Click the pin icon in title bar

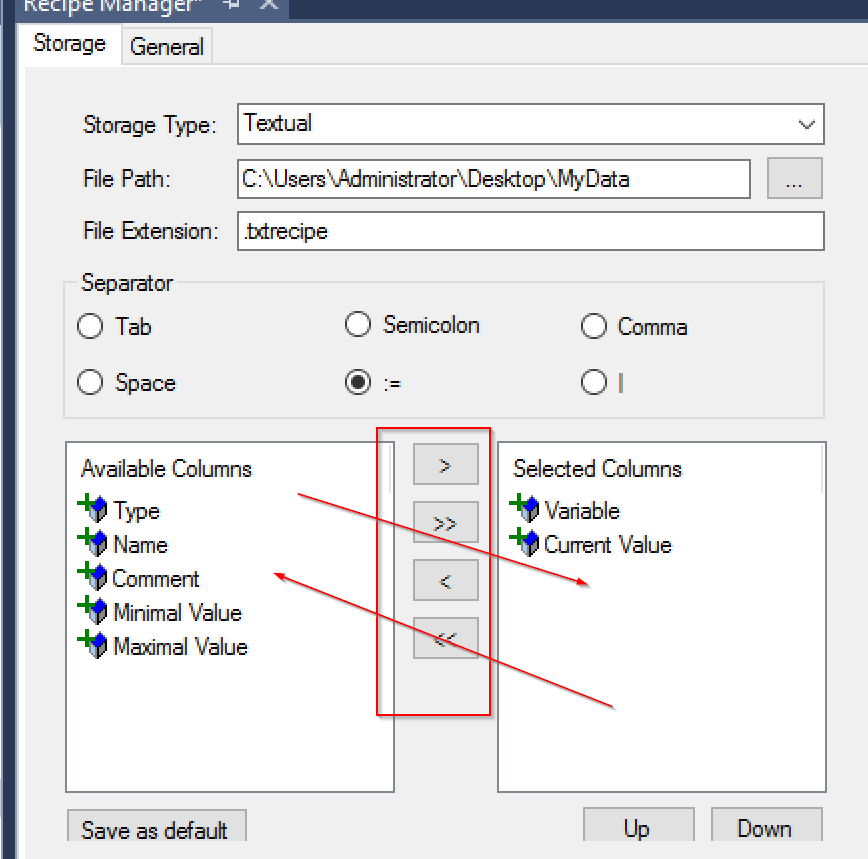coord(231,4)
